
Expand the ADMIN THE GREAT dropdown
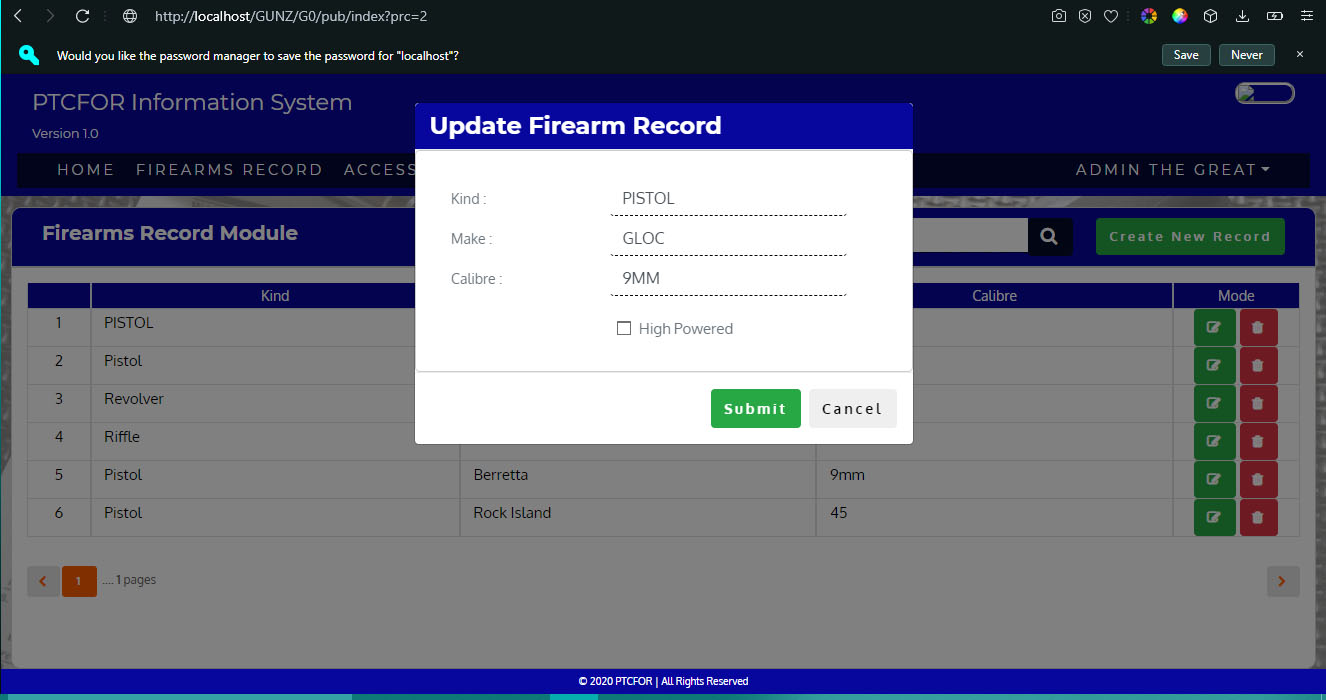pyautogui.click(x=1172, y=170)
